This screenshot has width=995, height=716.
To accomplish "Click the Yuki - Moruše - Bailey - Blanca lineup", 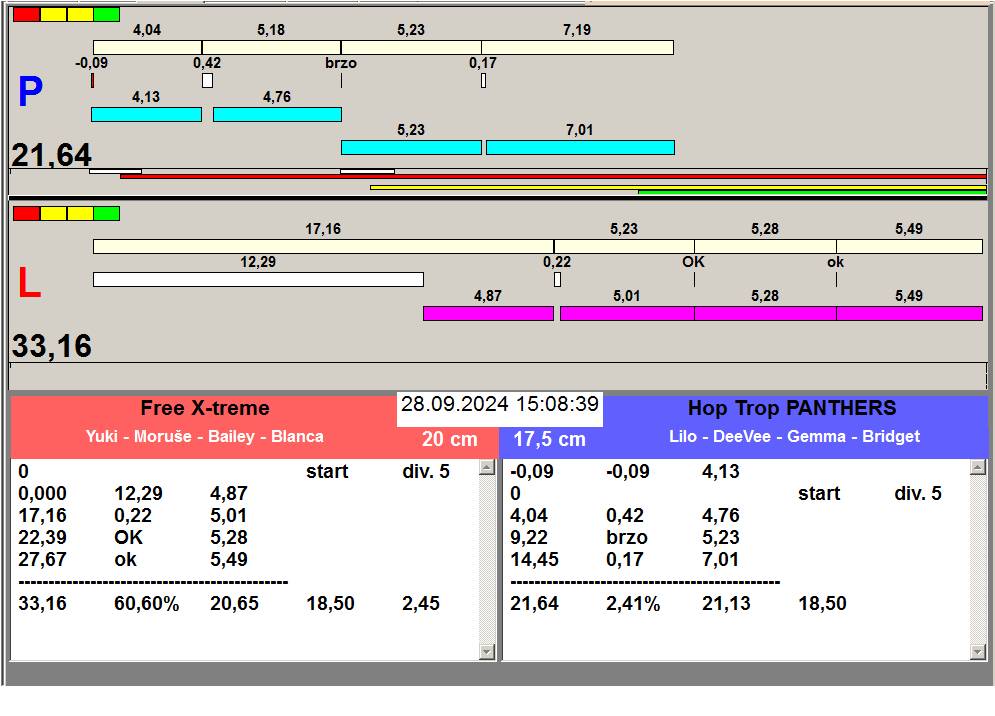I will pyautogui.click(x=205, y=437).
